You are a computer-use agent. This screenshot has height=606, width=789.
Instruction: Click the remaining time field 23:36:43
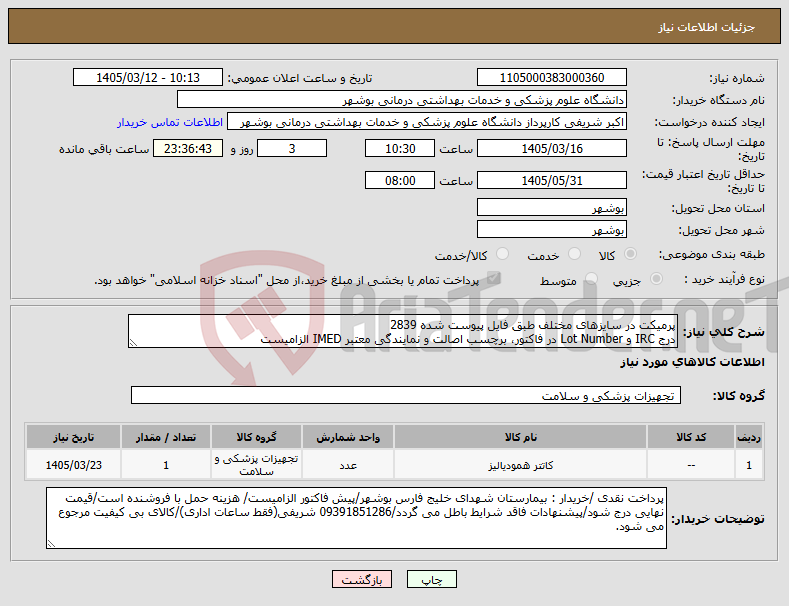click(188, 148)
